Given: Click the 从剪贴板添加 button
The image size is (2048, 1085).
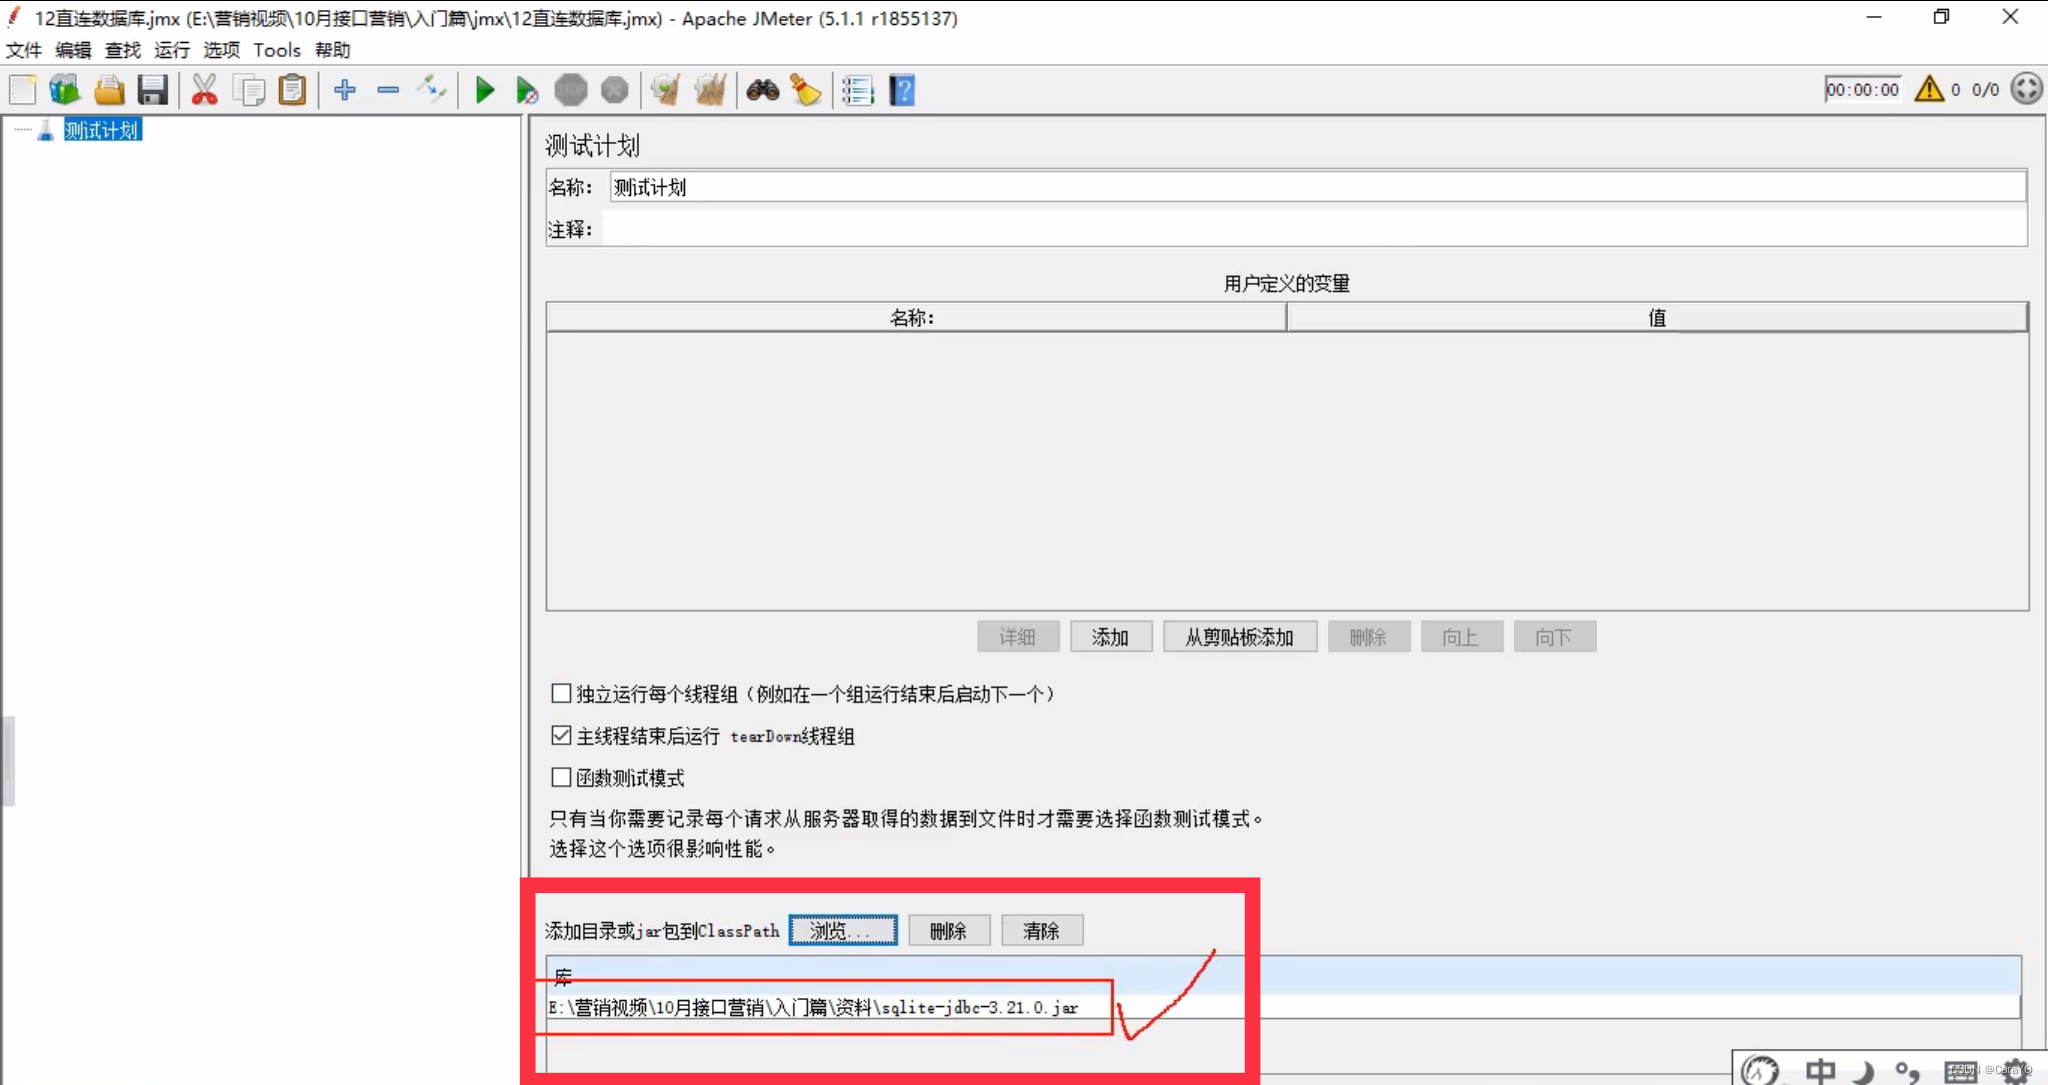Looking at the screenshot, I should pos(1239,637).
